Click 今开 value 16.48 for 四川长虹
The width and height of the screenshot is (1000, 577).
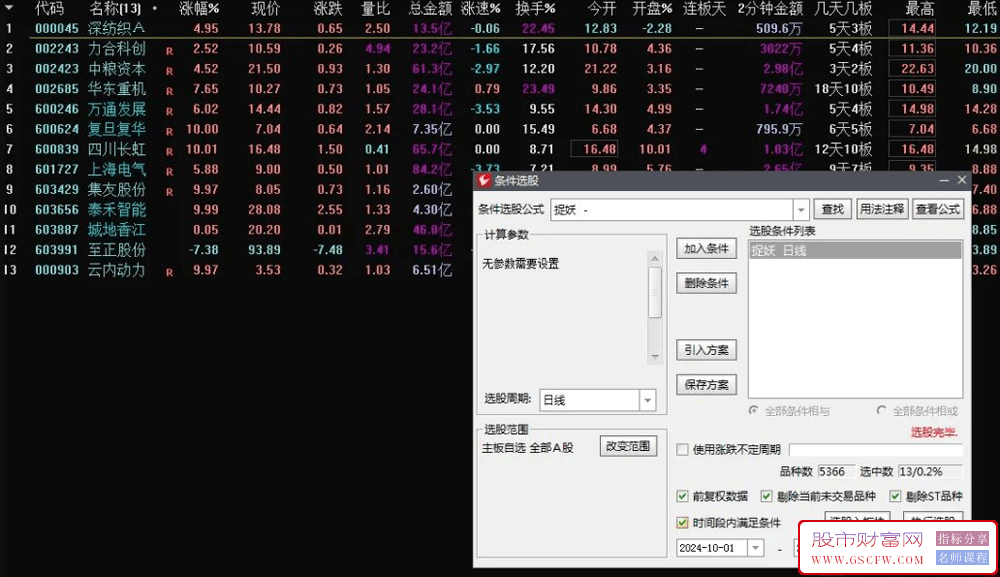click(x=594, y=149)
